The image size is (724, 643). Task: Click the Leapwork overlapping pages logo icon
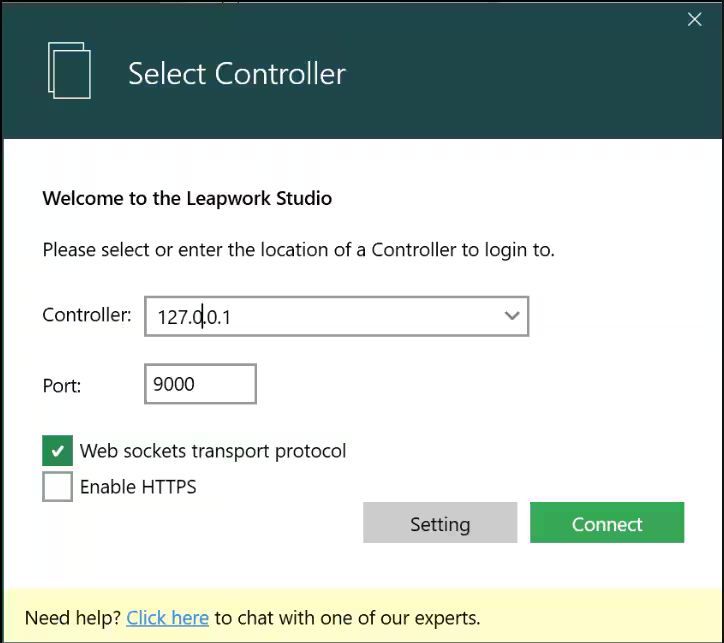69,70
